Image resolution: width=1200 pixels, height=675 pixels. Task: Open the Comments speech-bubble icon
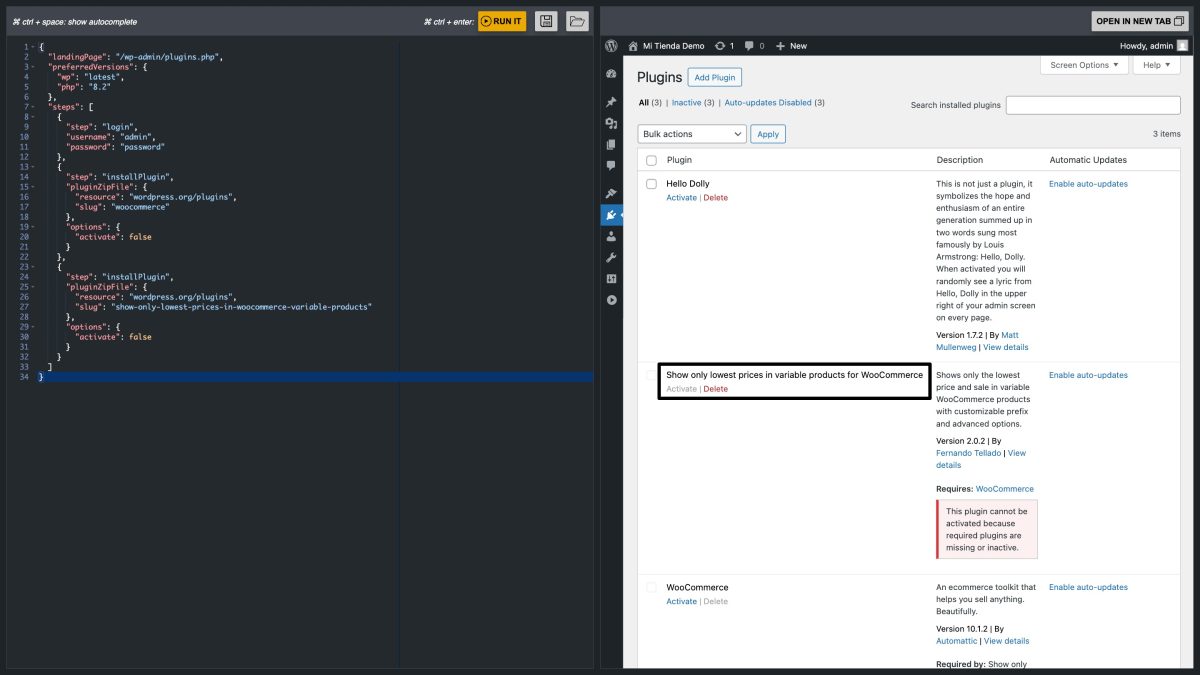pyautogui.click(x=612, y=165)
